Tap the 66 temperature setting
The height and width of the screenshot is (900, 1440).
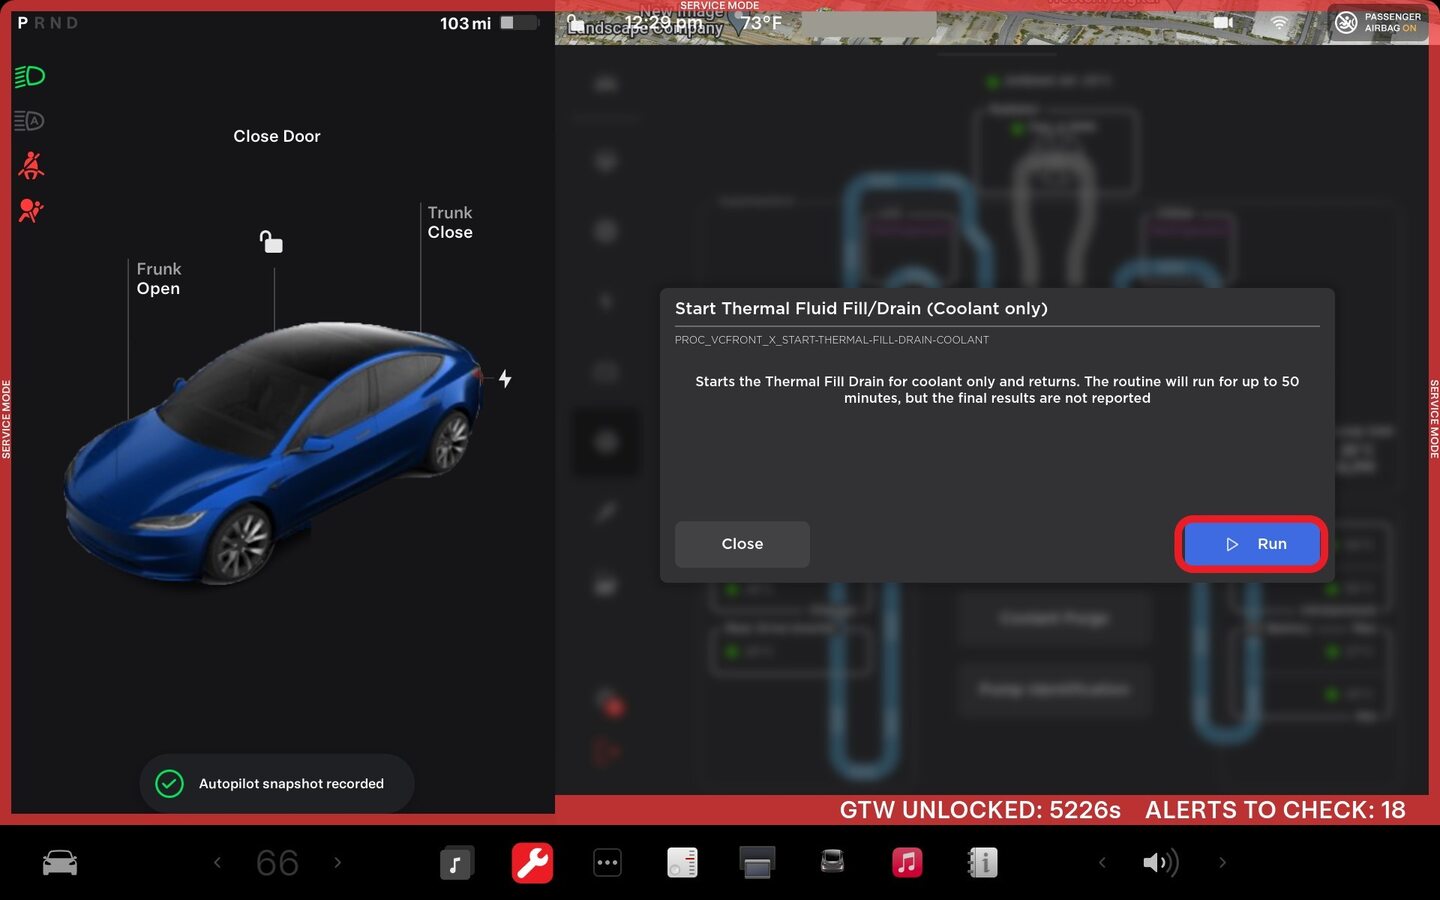277,862
